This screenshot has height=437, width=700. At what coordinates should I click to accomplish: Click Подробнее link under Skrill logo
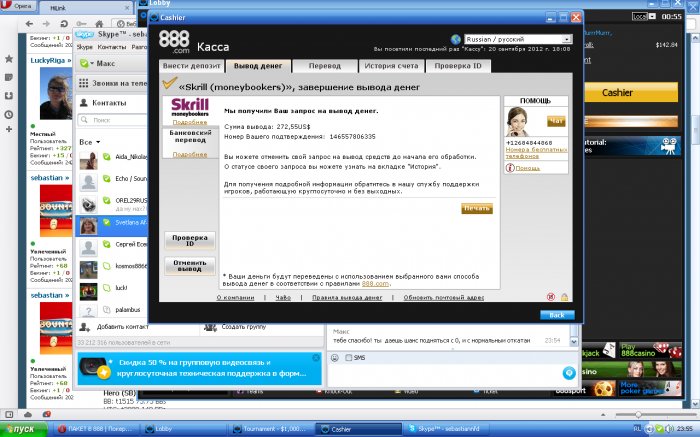[x=190, y=122]
